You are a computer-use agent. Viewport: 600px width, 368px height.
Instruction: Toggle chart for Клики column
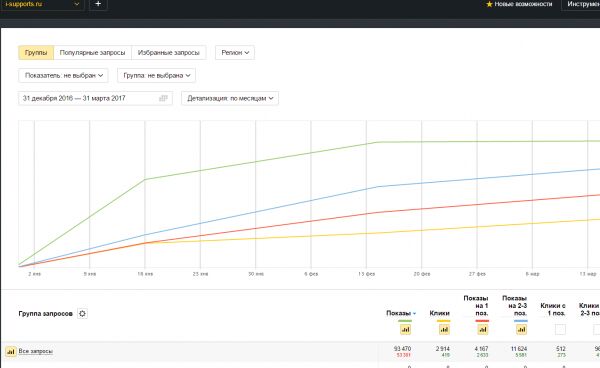(444, 329)
